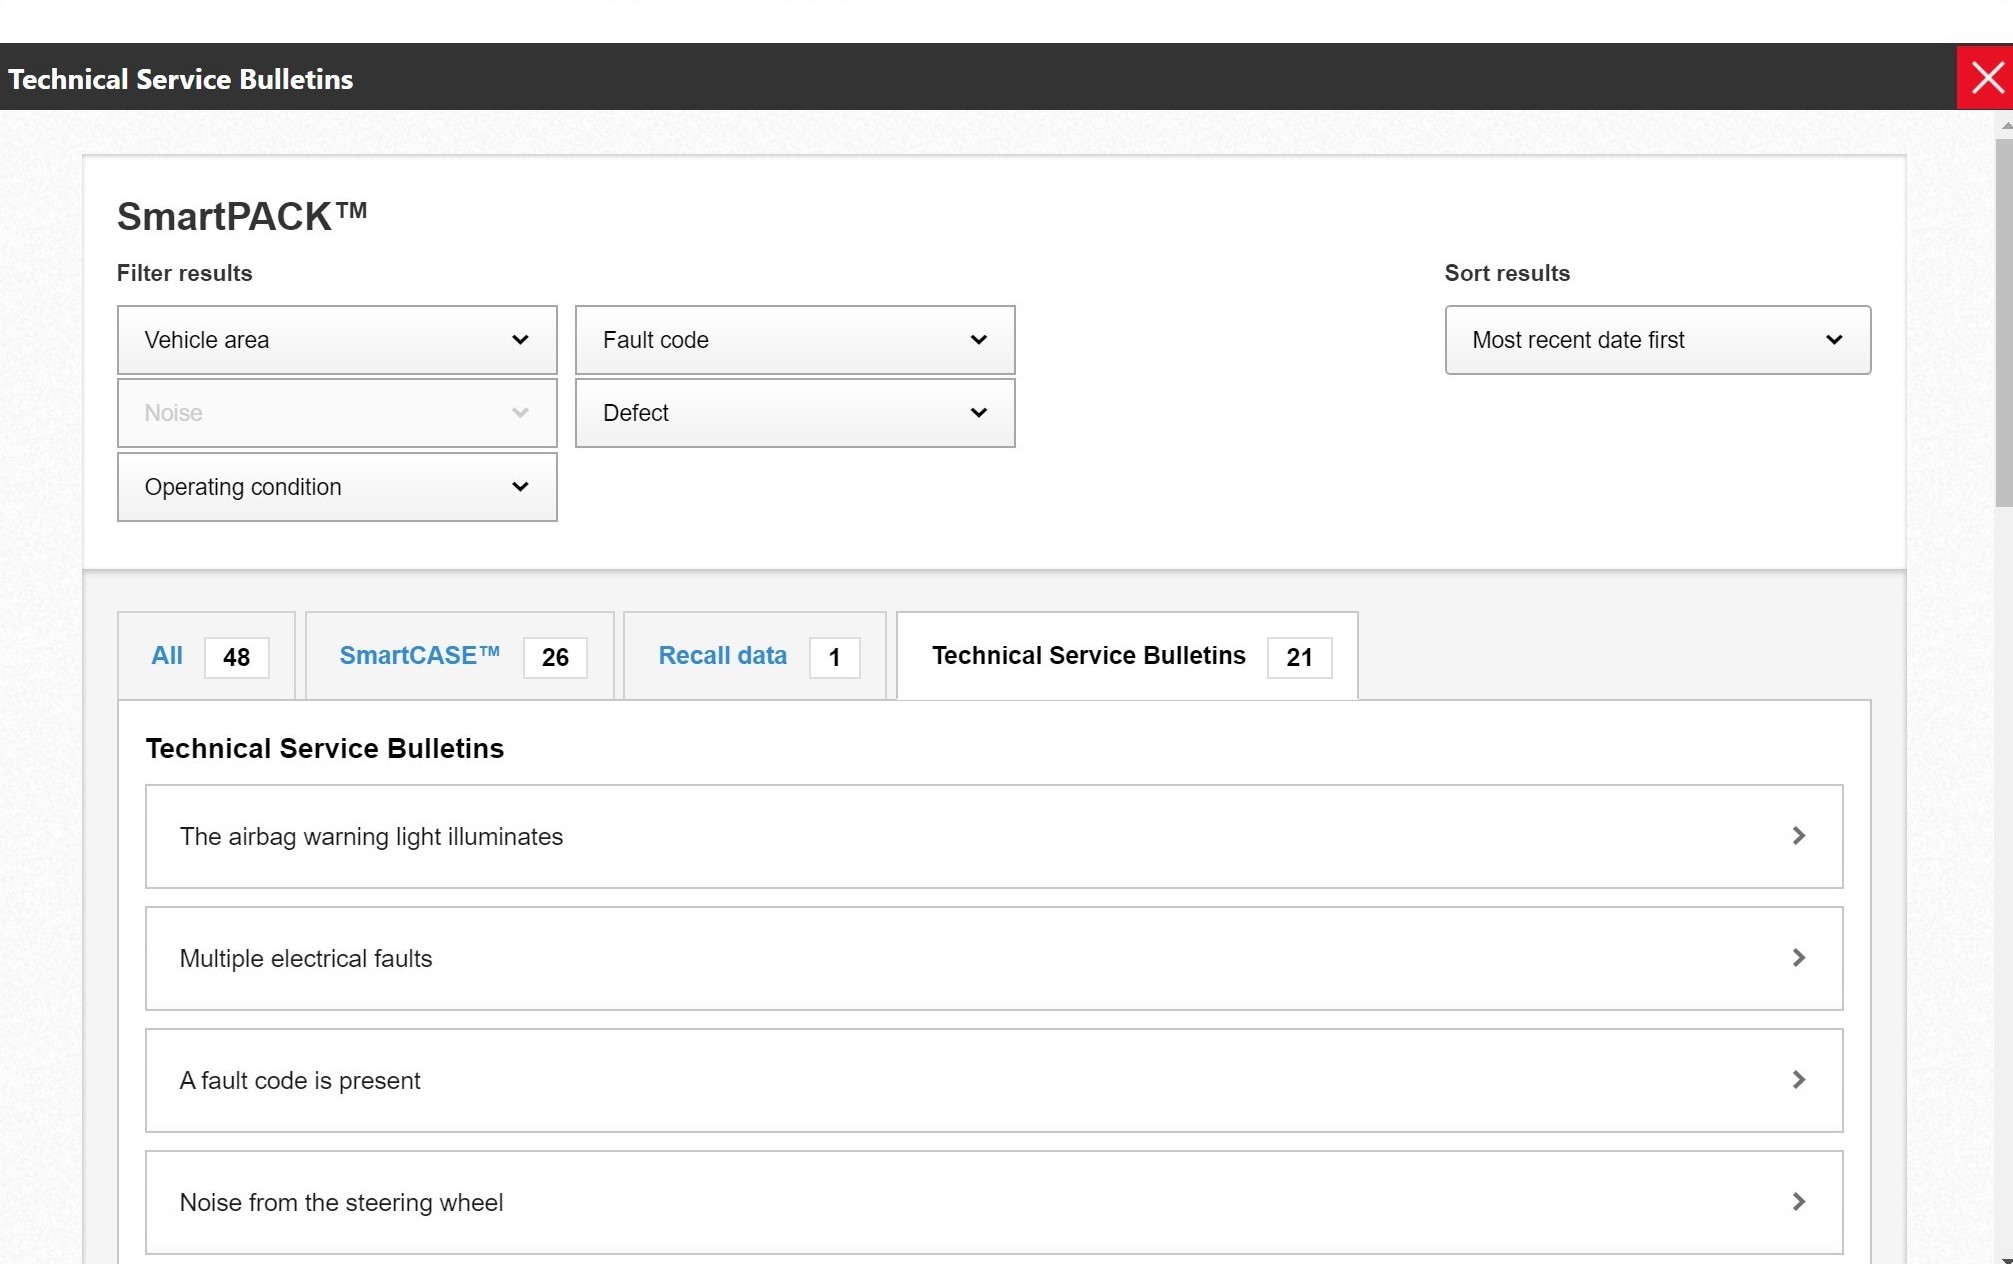Switch to the All results tab
This screenshot has width=2013, height=1264.
pyautogui.click(x=207, y=656)
